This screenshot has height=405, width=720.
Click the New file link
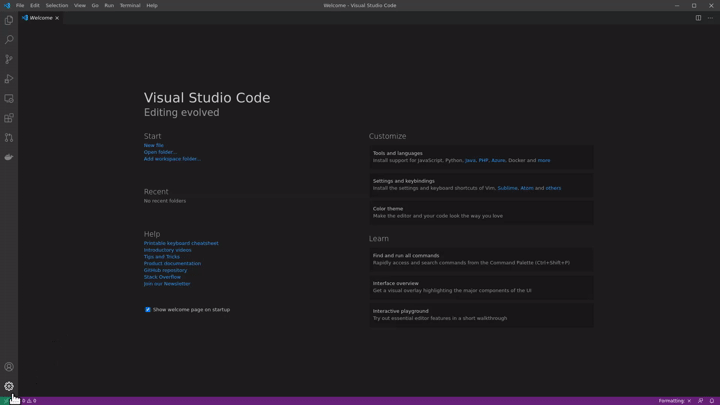click(x=153, y=145)
